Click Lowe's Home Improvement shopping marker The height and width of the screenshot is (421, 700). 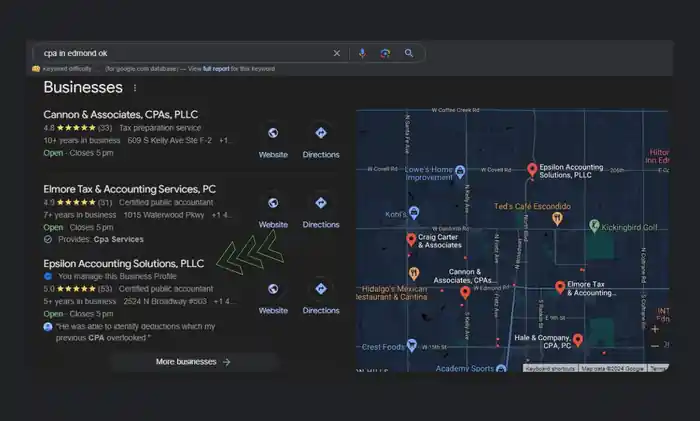460,171
